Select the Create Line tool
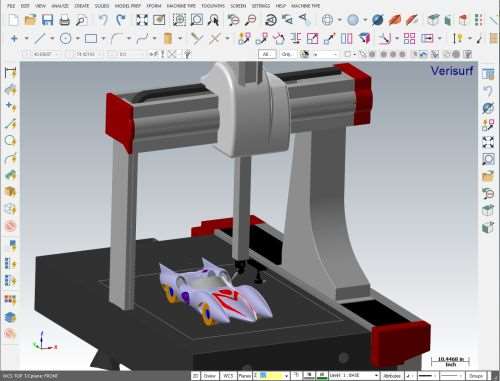This screenshot has height=381, width=500. click(40, 39)
